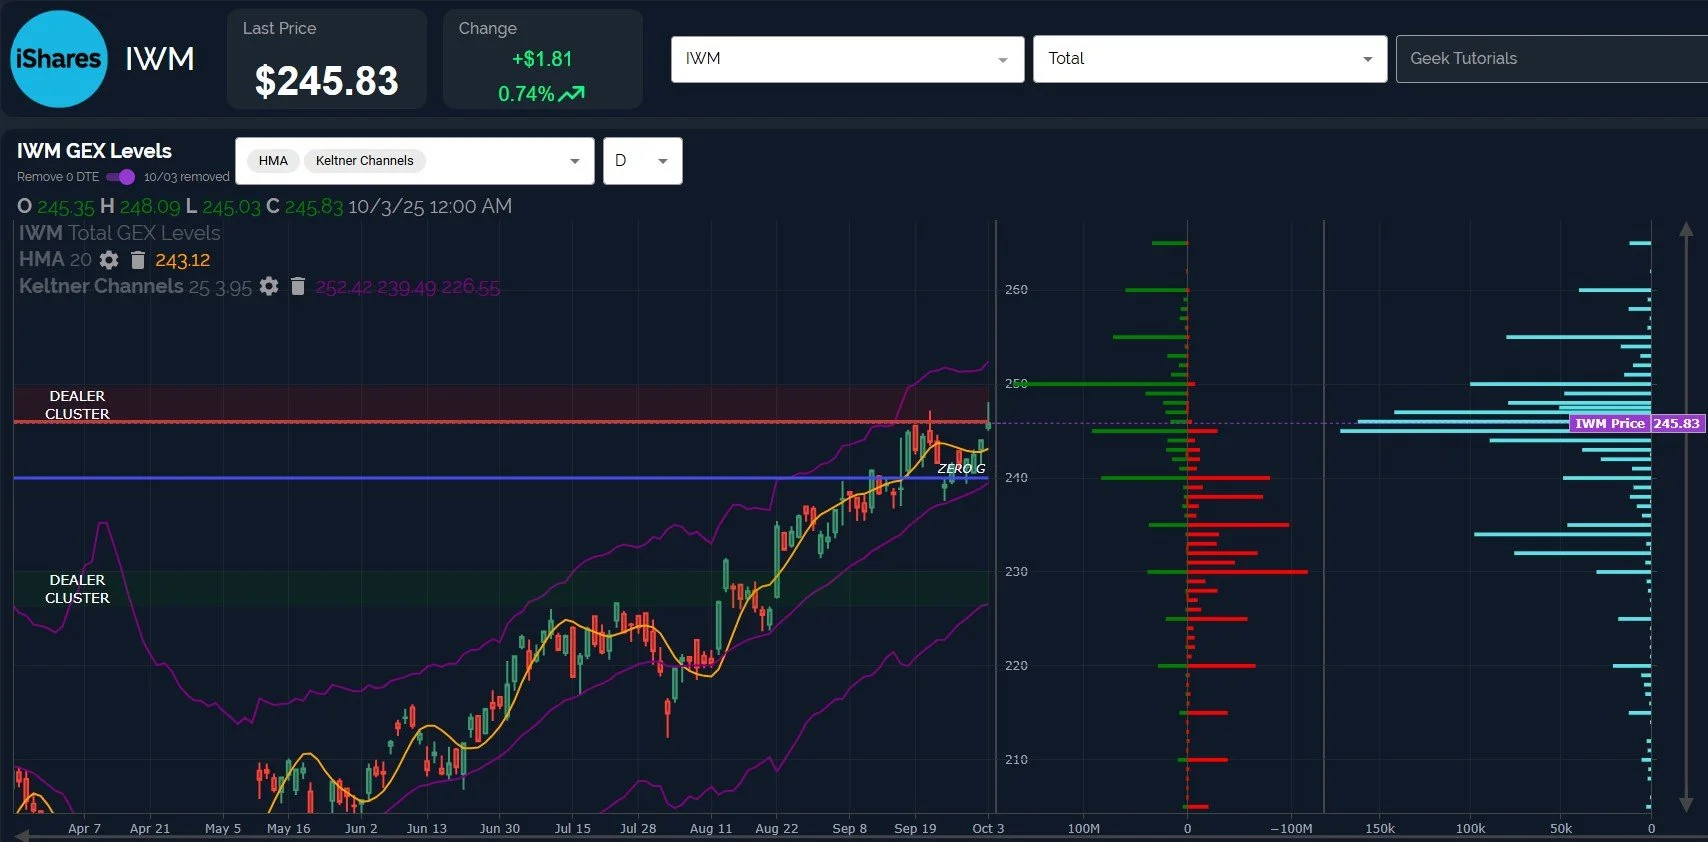Click the upper DEALER CLUSTER red label
1708x842 pixels.
tap(77, 405)
